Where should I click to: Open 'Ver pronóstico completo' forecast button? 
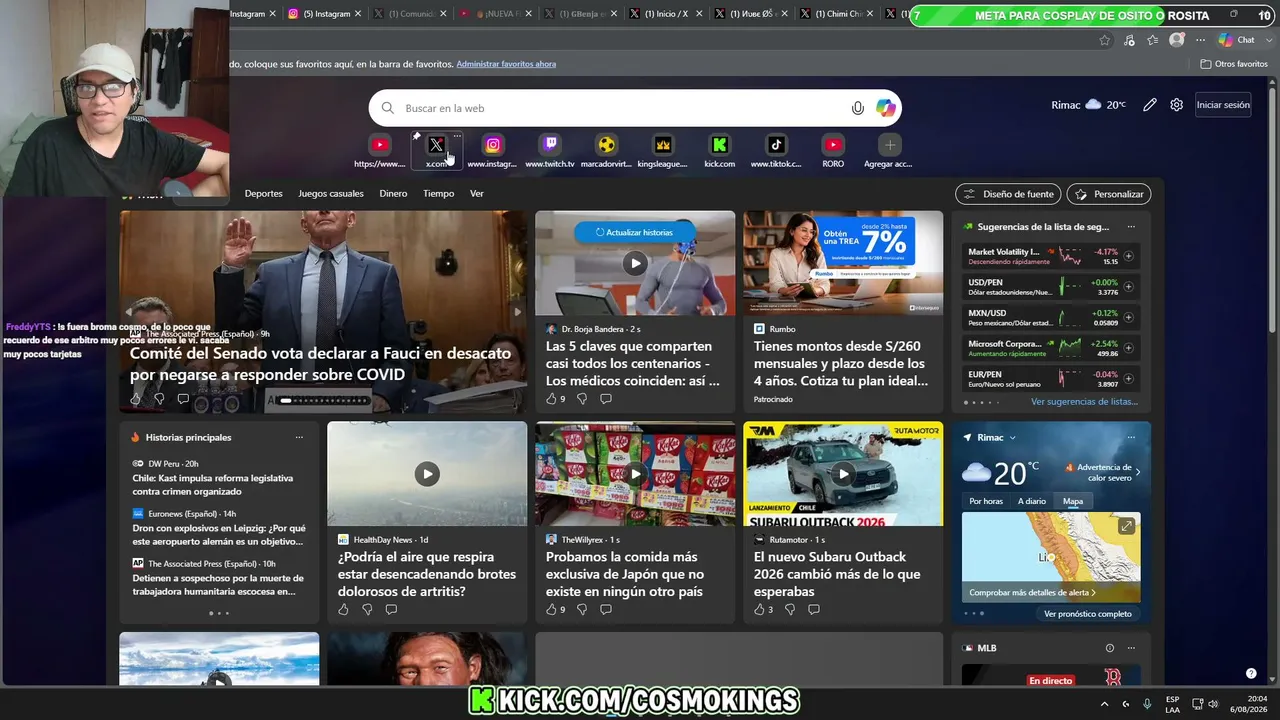point(1088,614)
